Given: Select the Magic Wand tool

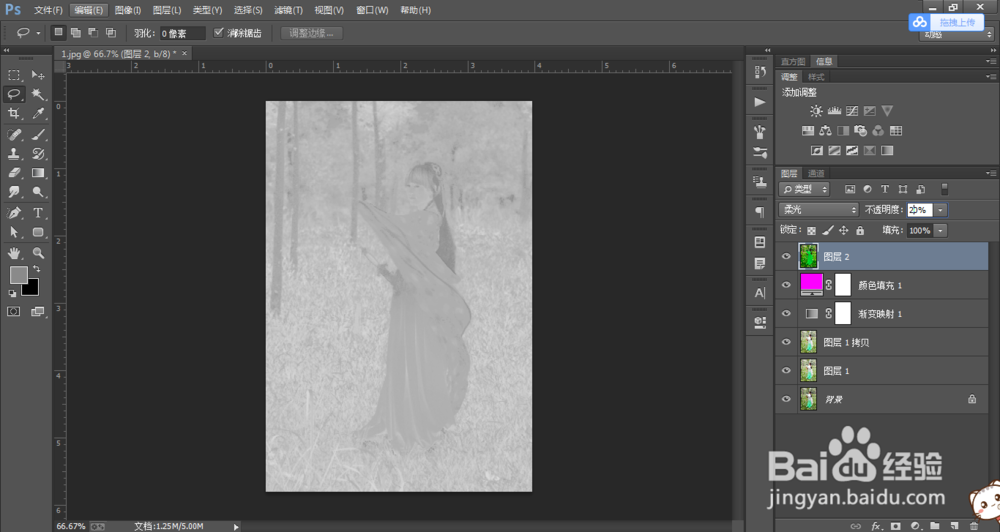Looking at the screenshot, I should click(38, 94).
